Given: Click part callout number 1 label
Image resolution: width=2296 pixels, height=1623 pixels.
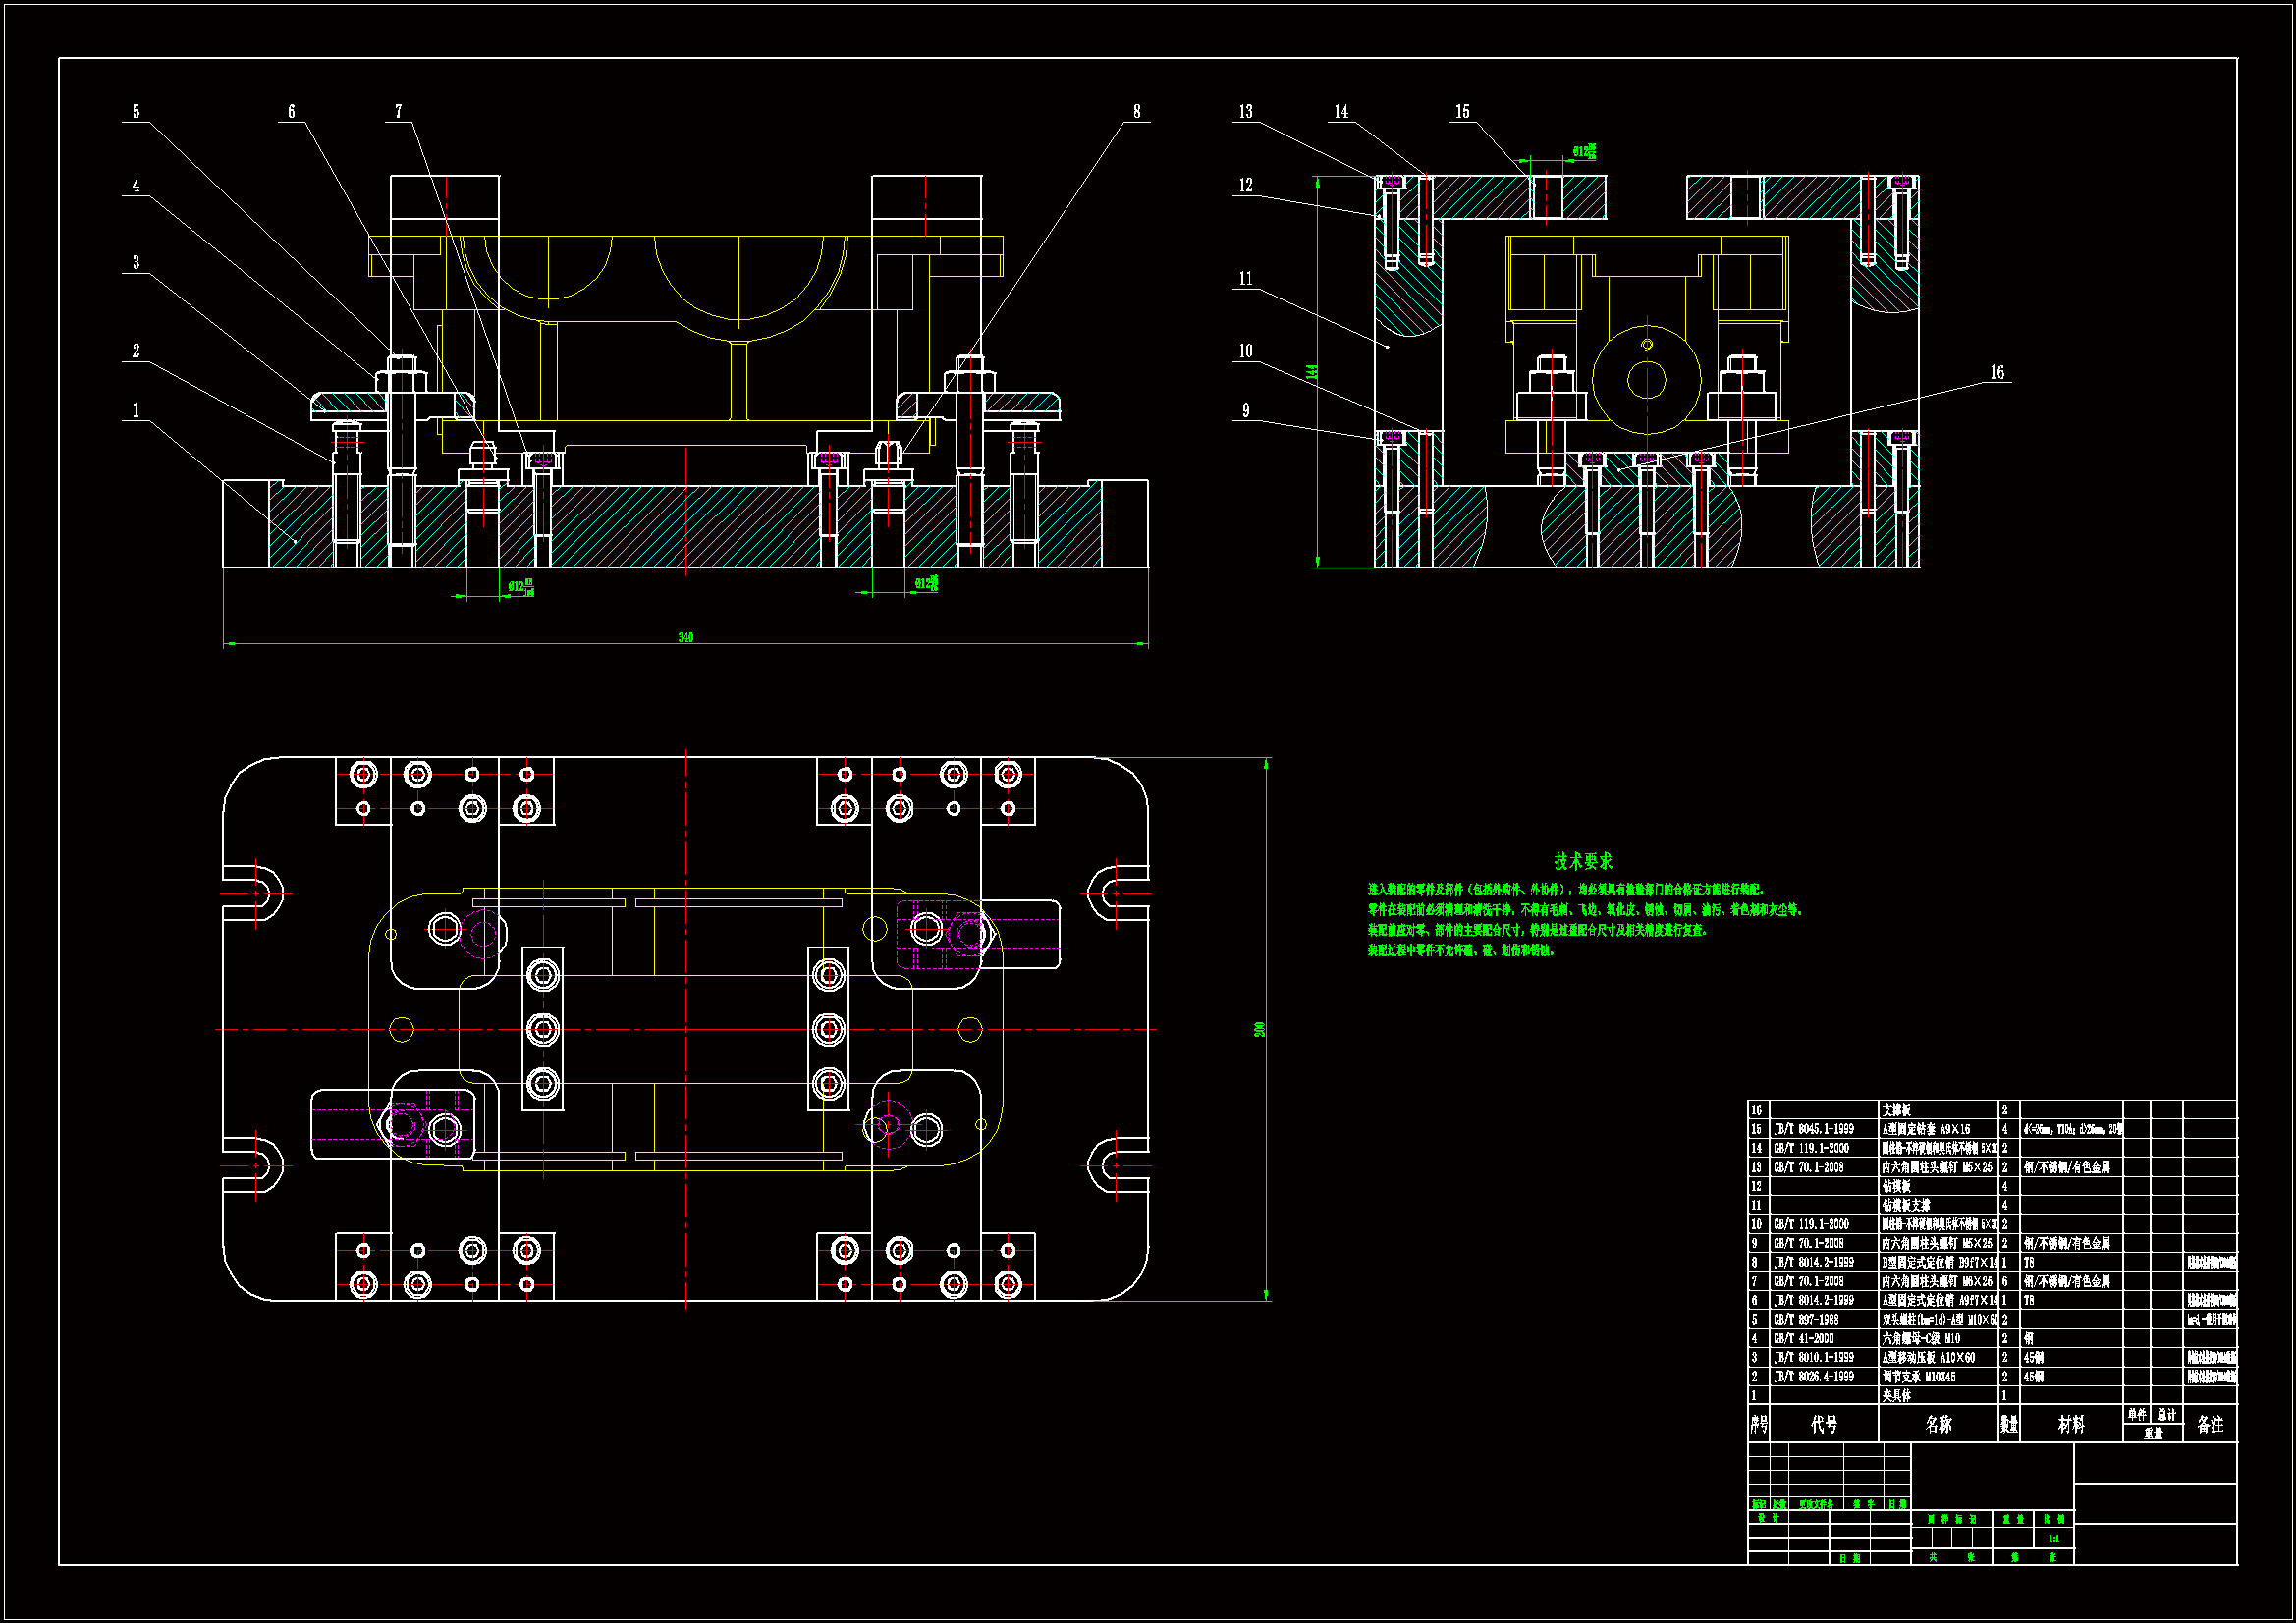Looking at the screenshot, I should point(136,411).
